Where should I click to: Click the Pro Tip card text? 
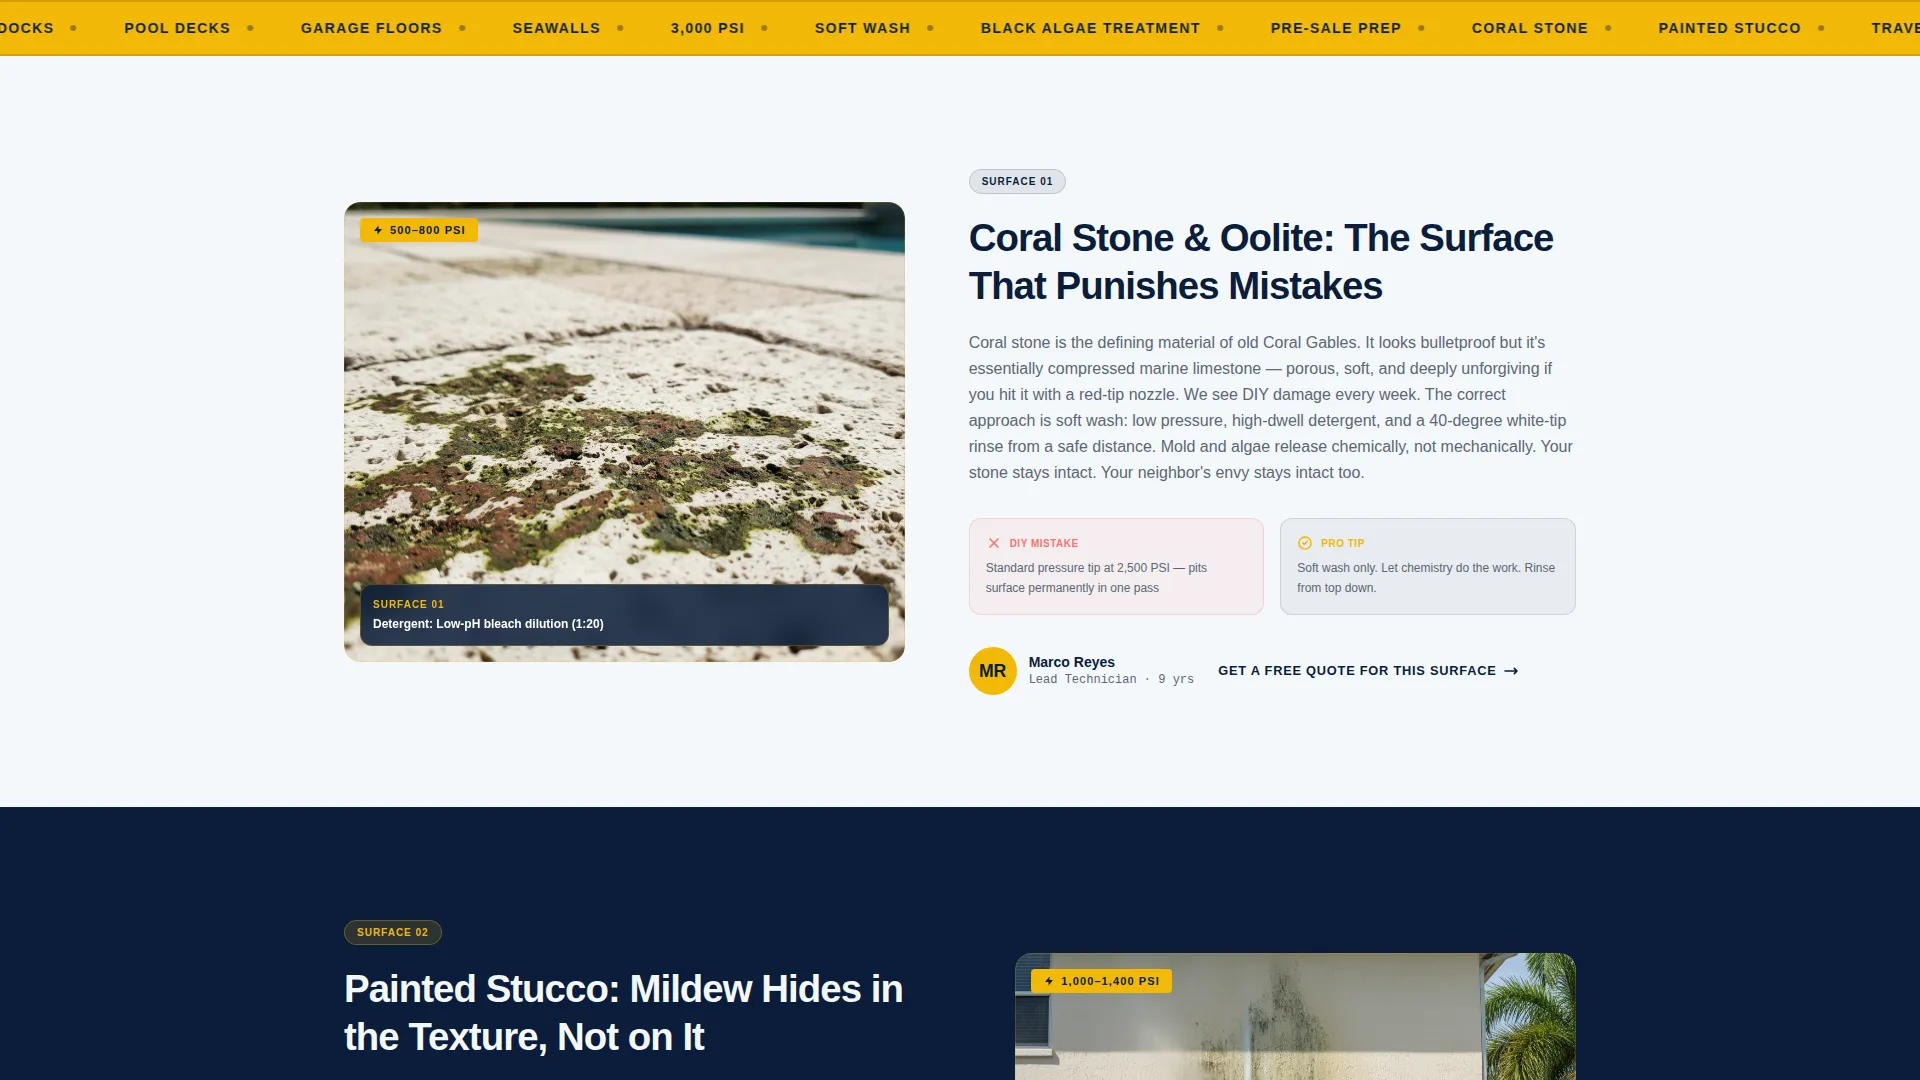pos(1426,578)
